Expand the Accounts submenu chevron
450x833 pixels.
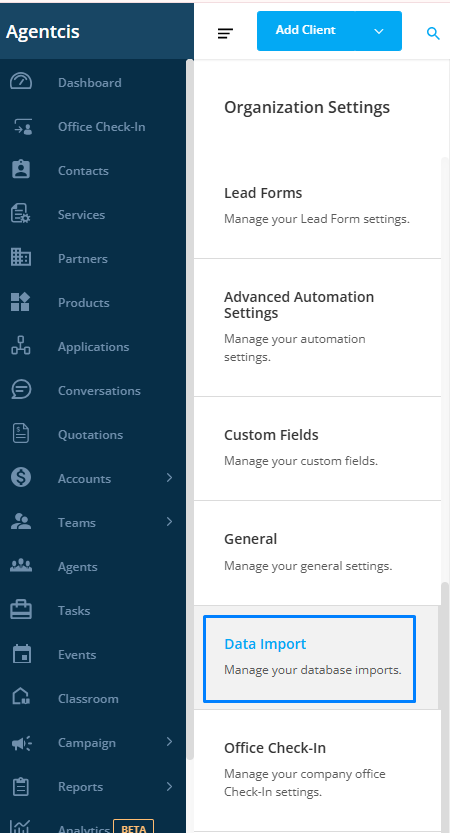tap(169, 478)
